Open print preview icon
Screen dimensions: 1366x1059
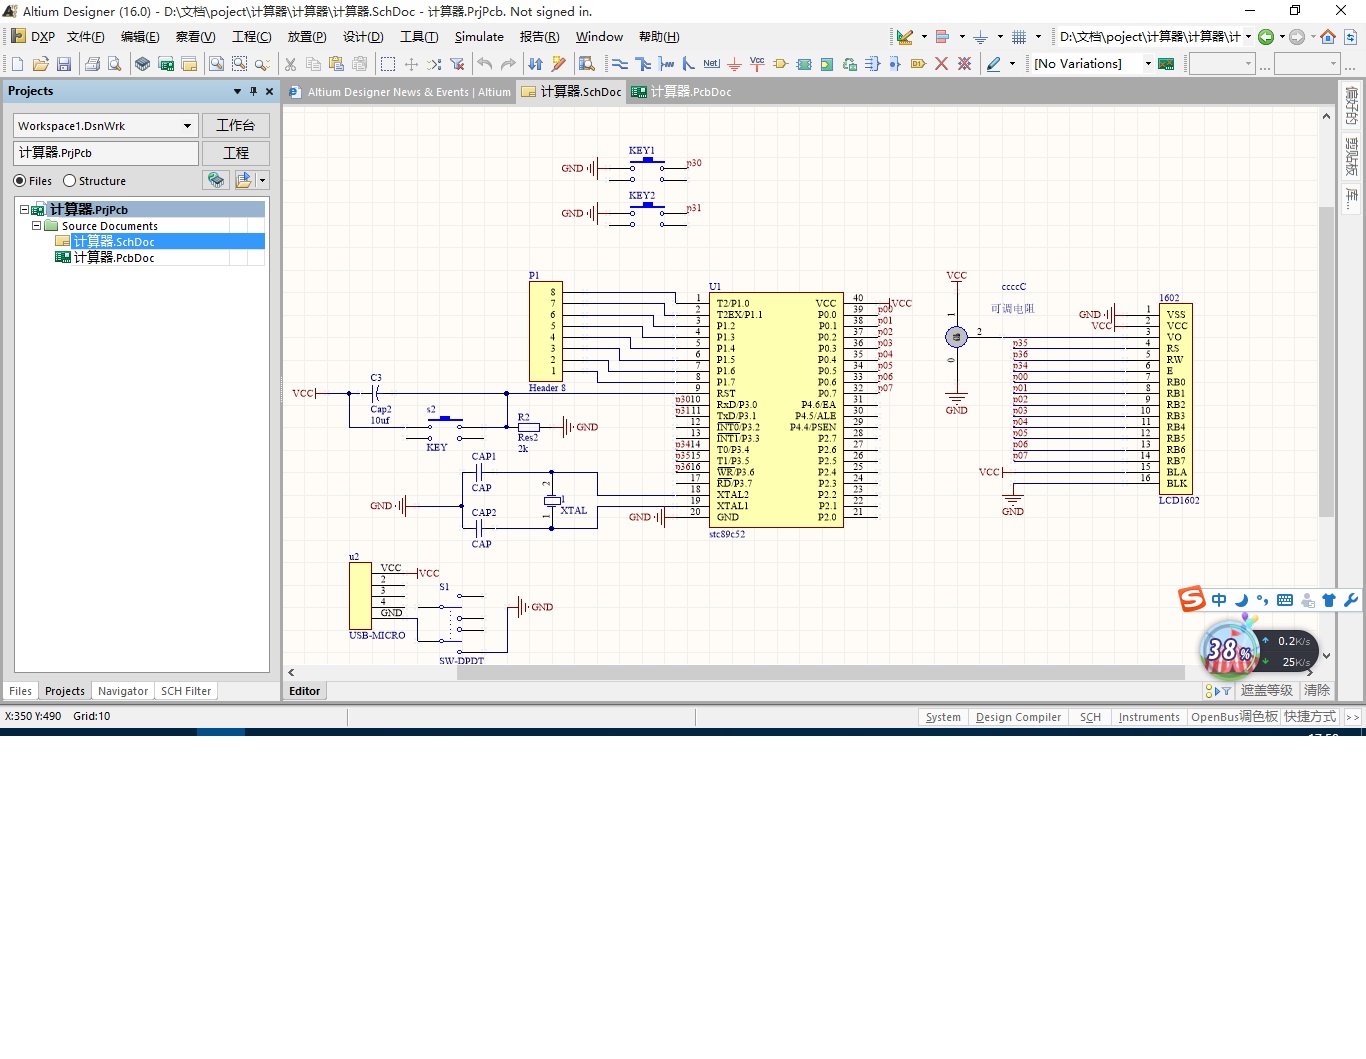[x=115, y=64]
